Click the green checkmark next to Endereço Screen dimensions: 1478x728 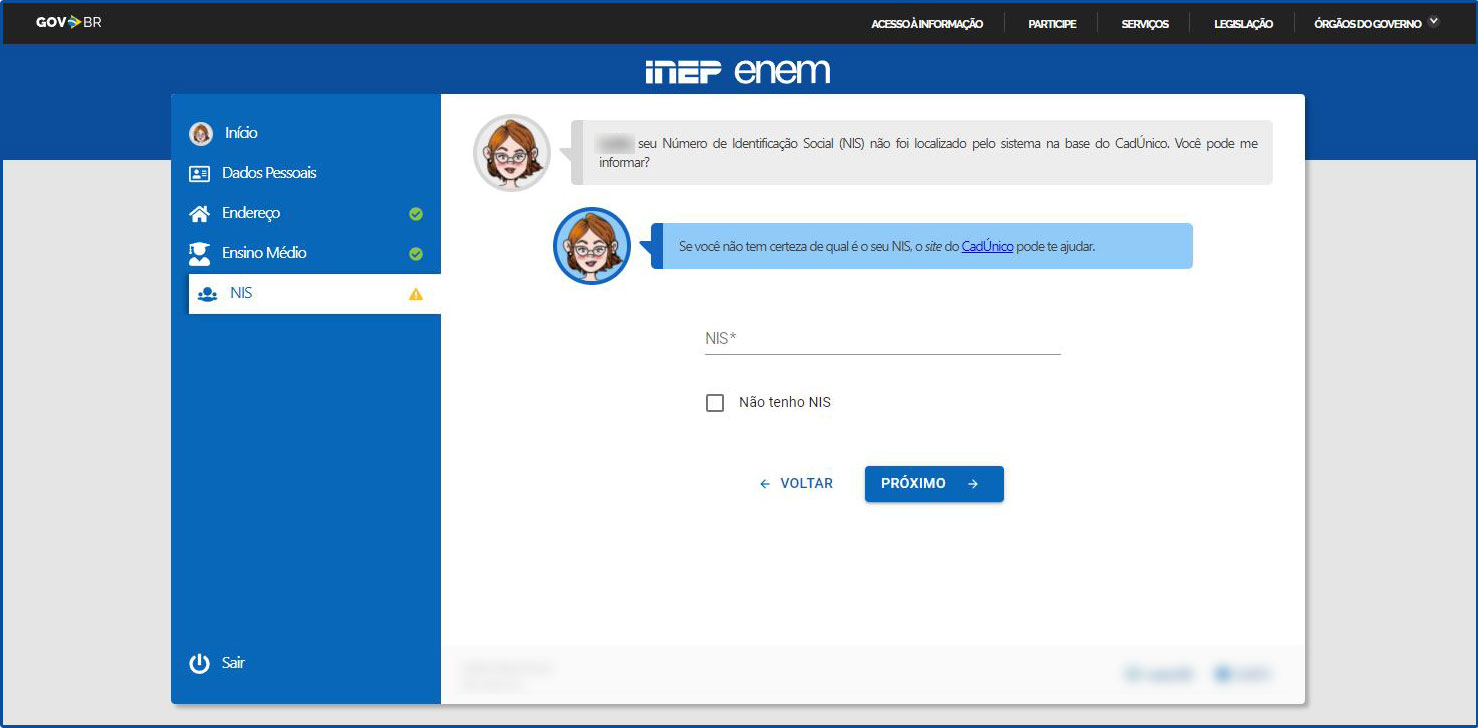pos(416,214)
